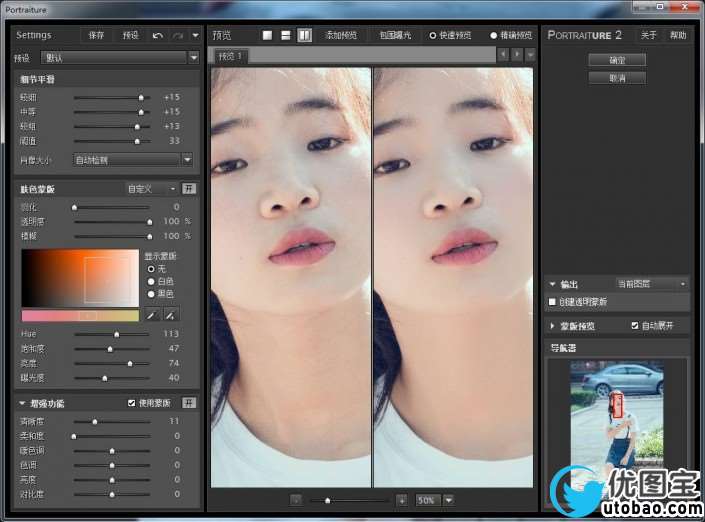Click the zoom in plus button
This screenshot has height=522, width=705.
click(x=401, y=499)
